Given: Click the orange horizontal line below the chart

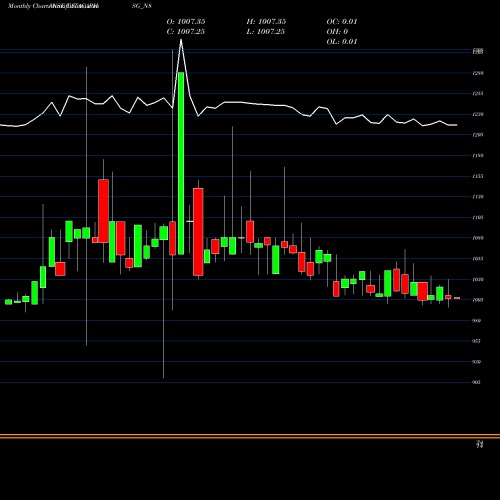Looking at the screenshot, I should 250,436.
